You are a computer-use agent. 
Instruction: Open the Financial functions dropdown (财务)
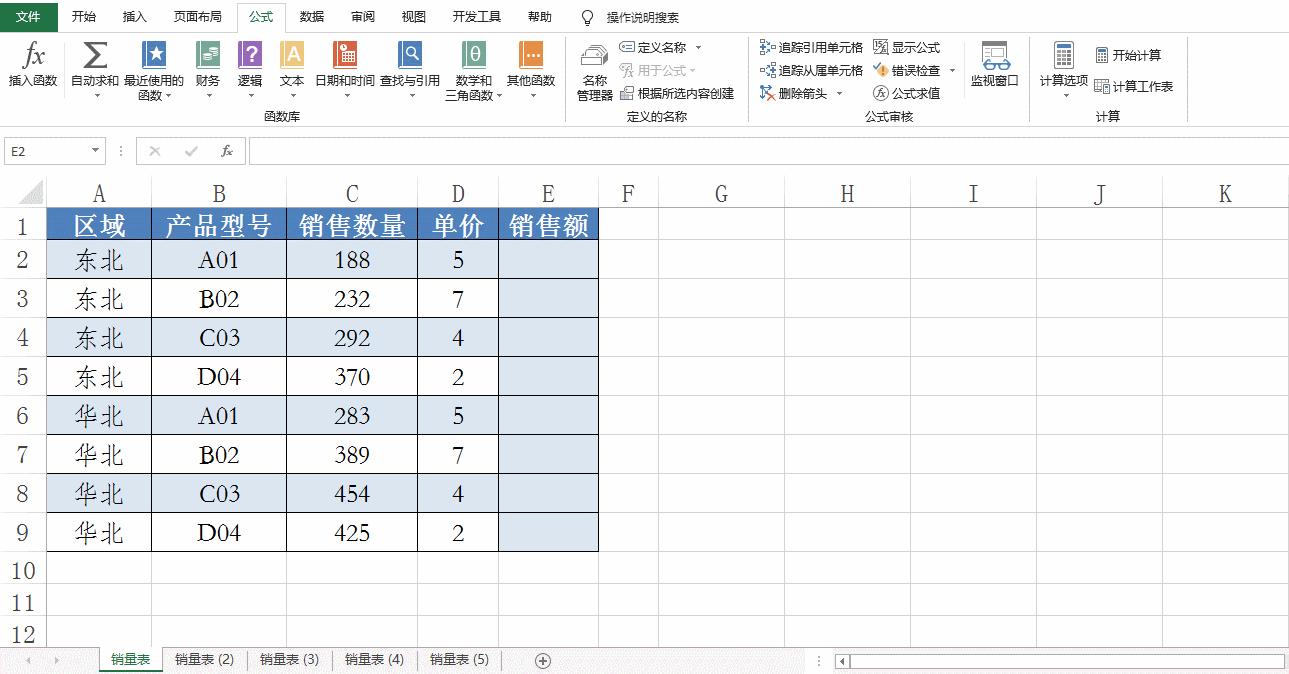coord(207,68)
